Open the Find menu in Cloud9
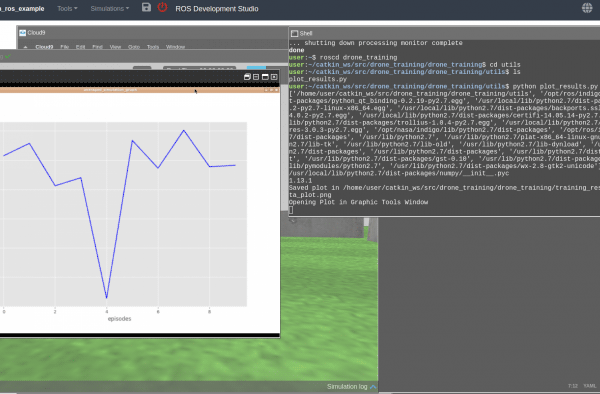 tap(97, 47)
